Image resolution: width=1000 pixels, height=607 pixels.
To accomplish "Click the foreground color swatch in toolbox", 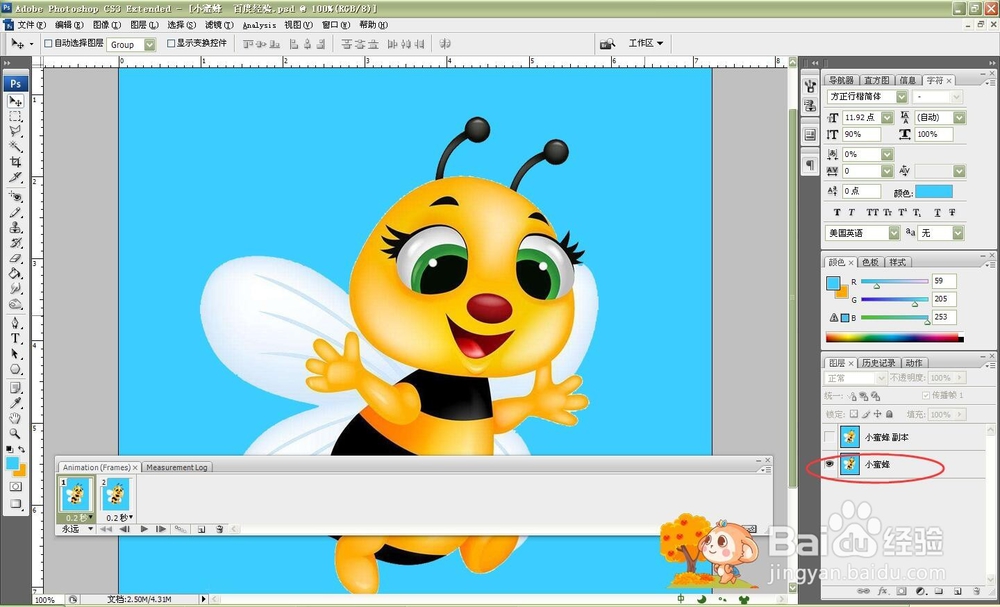I will tap(12, 464).
